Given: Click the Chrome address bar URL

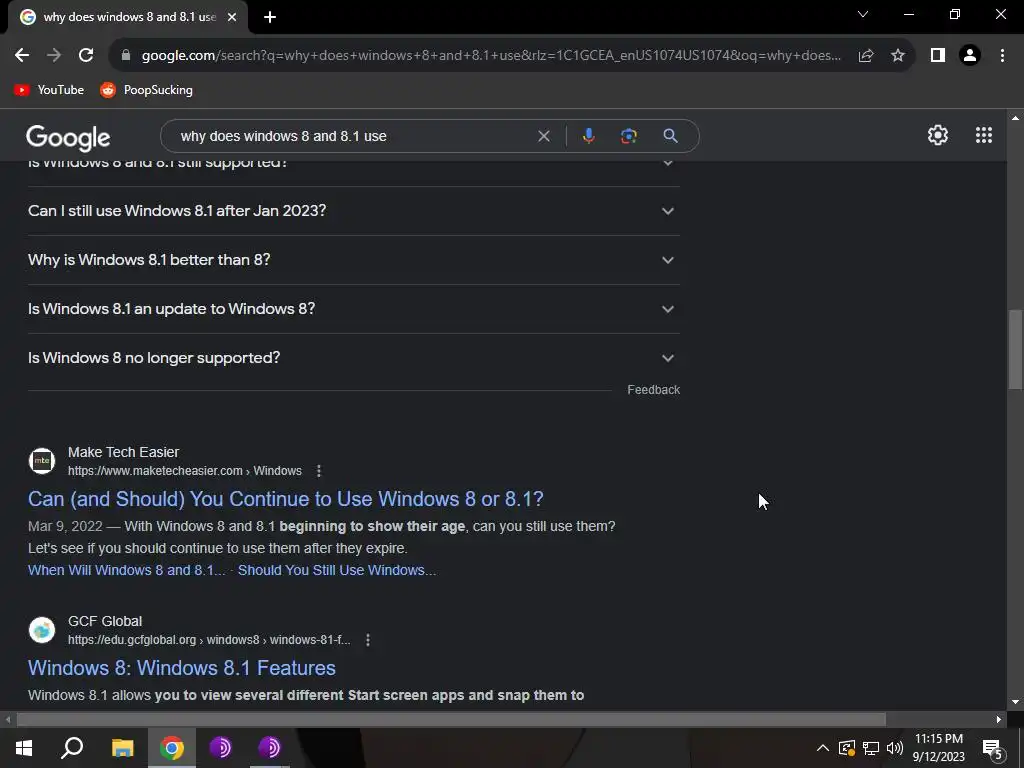Looking at the screenshot, I should click(x=491, y=56).
